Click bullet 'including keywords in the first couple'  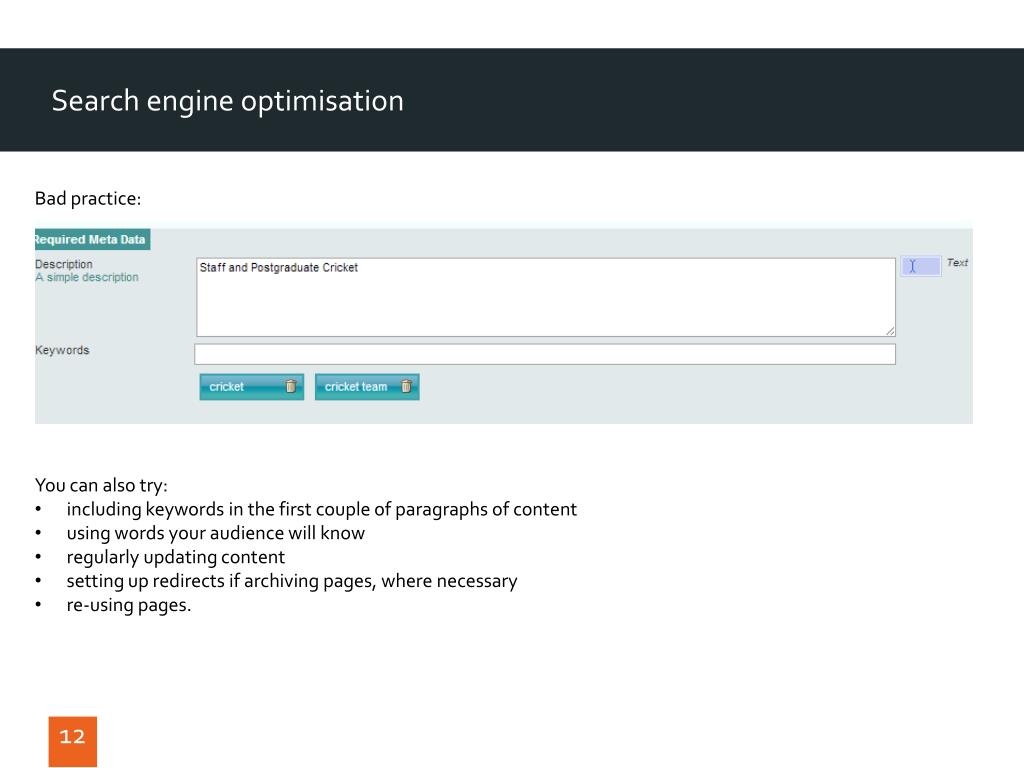(x=321, y=509)
